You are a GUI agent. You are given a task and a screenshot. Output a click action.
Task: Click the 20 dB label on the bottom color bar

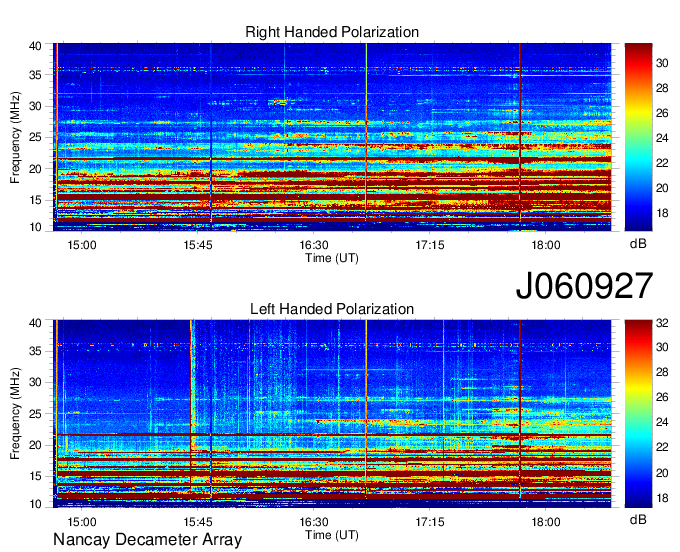(x=662, y=473)
